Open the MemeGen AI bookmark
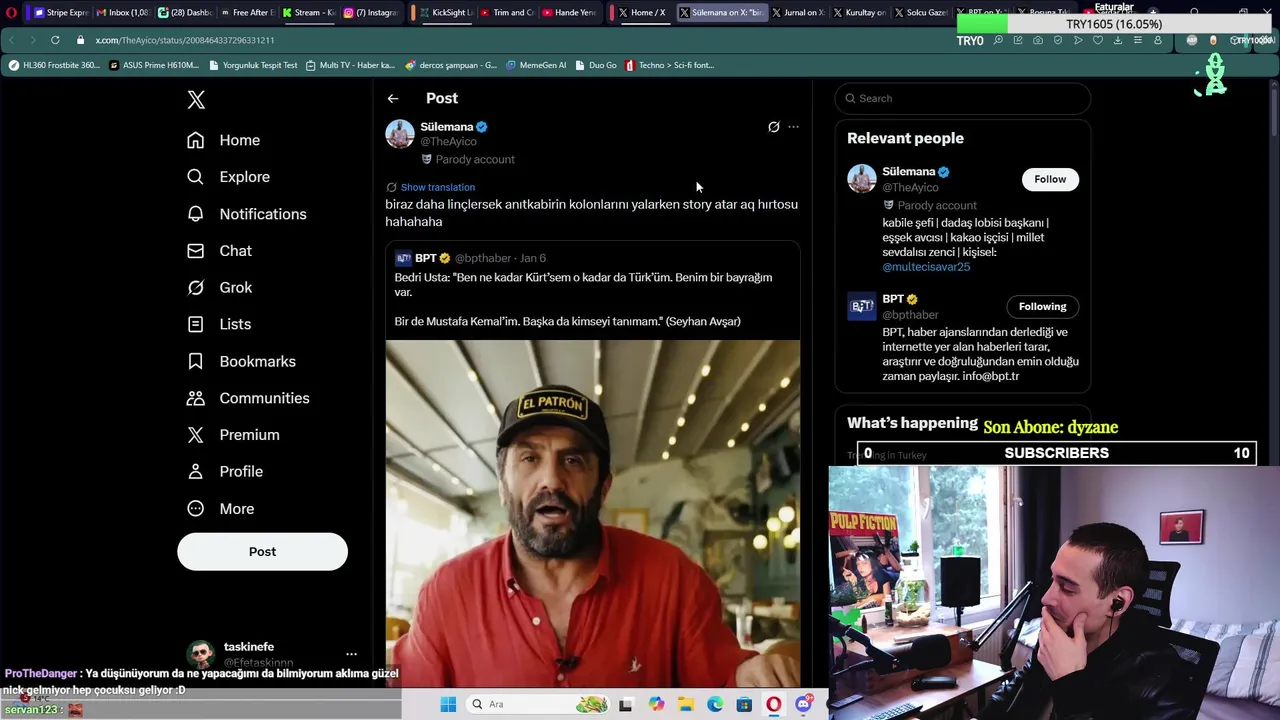1280x720 pixels. [x=535, y=65]
